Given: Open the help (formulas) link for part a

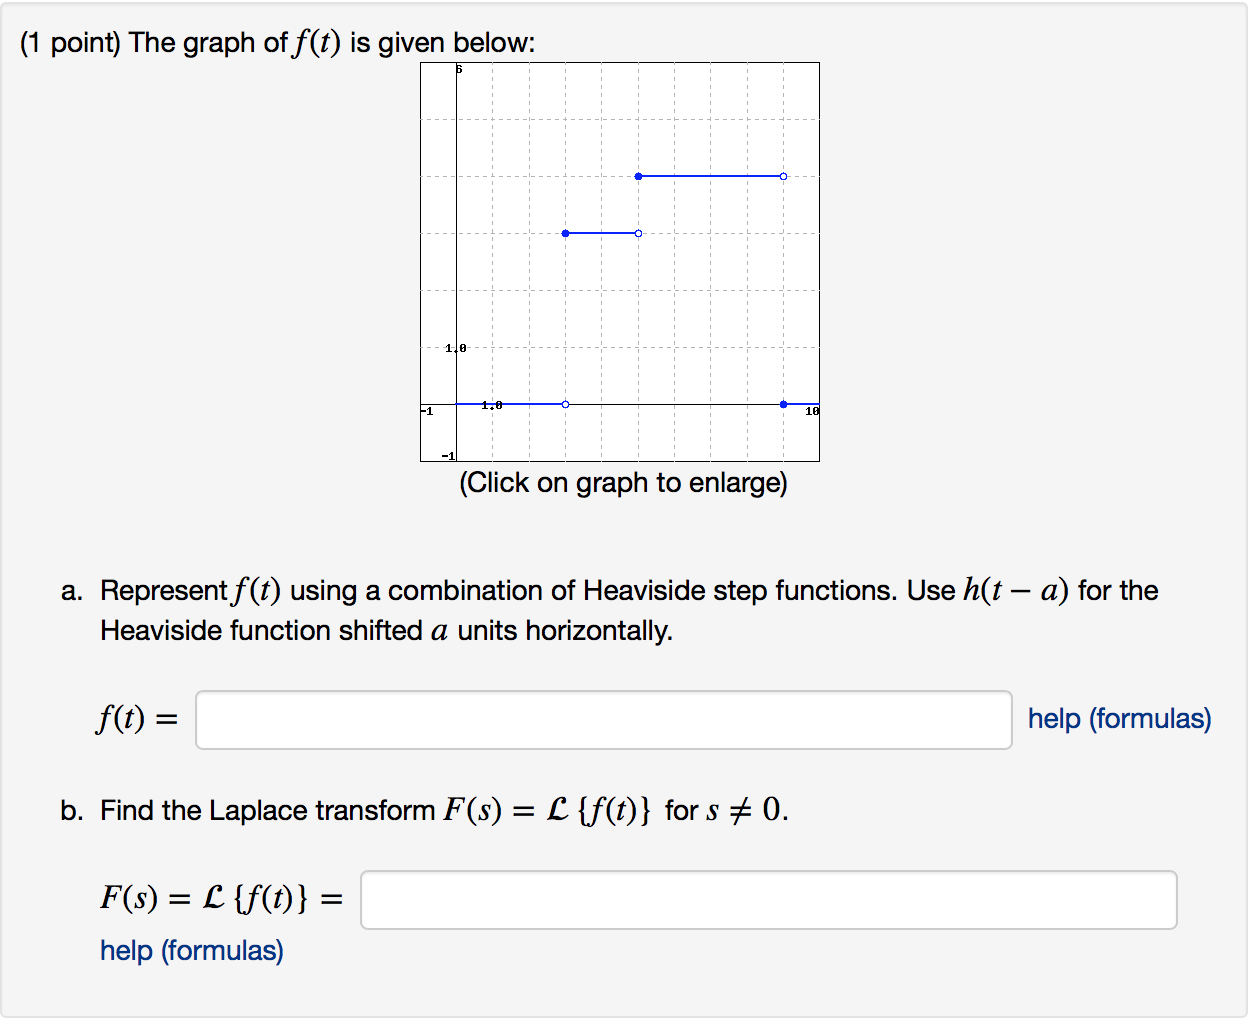Looking at the screenshot, I should pyautogui.click(x=1117, y=719).
